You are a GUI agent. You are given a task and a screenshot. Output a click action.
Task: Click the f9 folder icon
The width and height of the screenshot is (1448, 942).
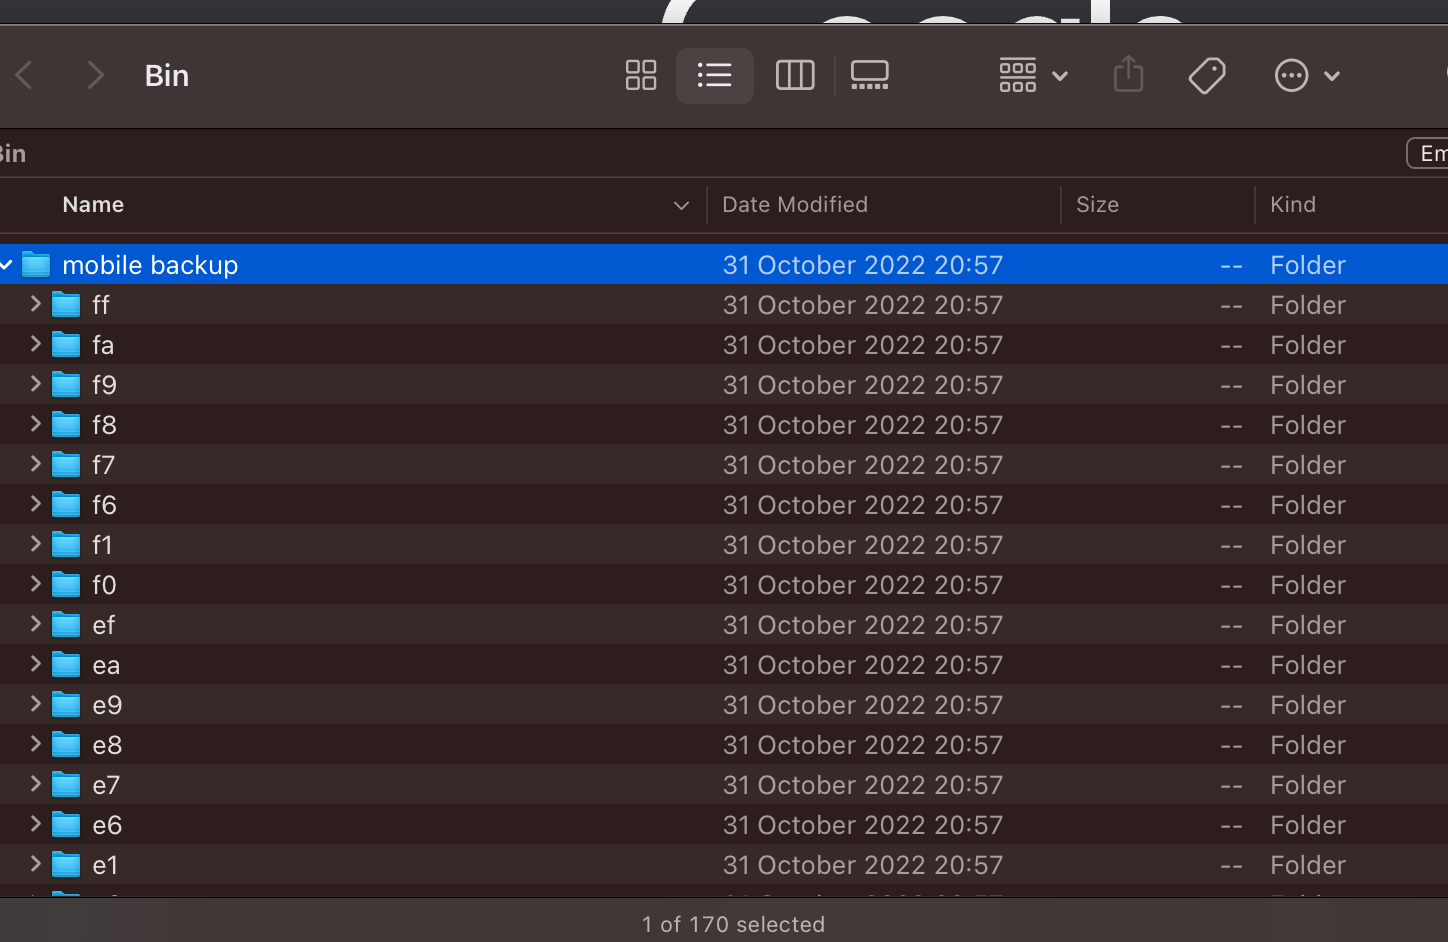click(66, 384)
